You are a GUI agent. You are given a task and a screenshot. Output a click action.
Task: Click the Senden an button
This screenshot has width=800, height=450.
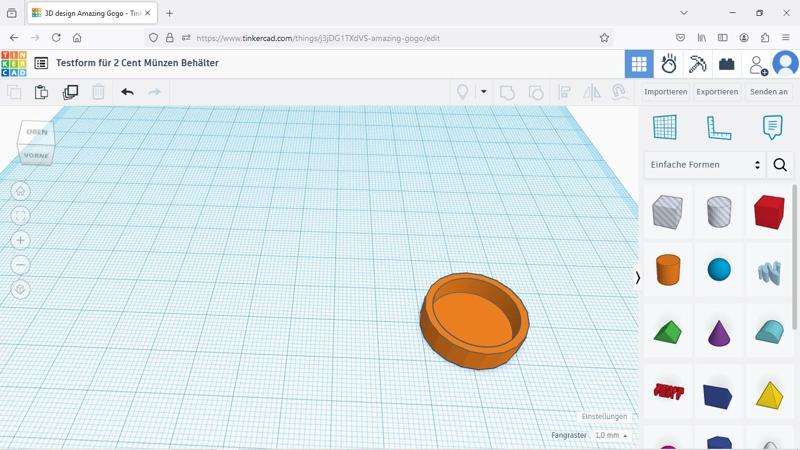(x=768, y=92)
